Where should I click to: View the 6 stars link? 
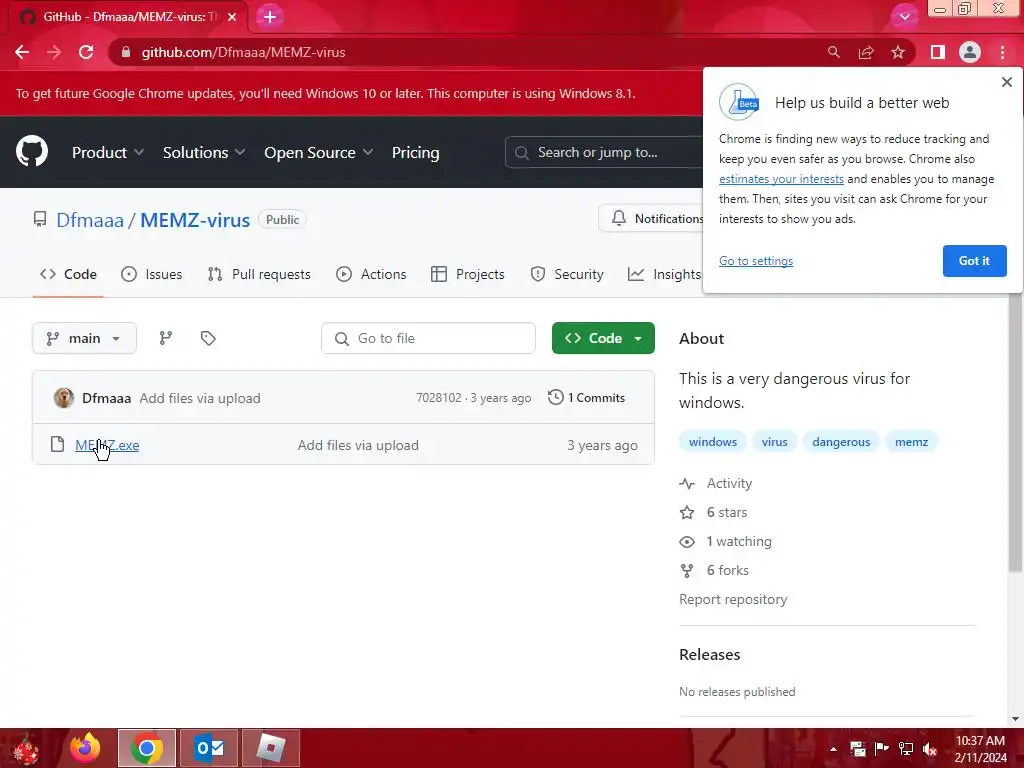(713, 513)
